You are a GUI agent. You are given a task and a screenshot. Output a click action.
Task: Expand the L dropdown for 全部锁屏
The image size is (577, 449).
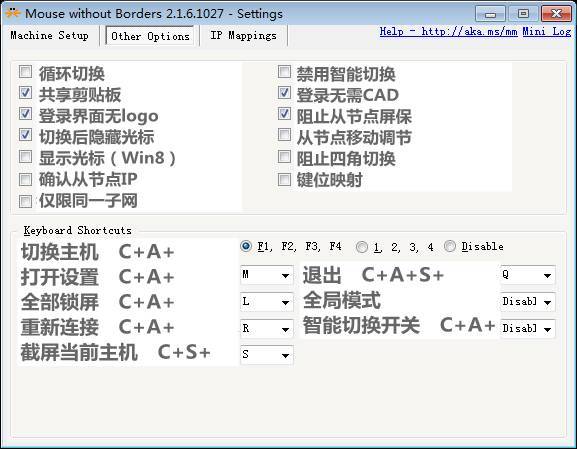pos(267,302)
